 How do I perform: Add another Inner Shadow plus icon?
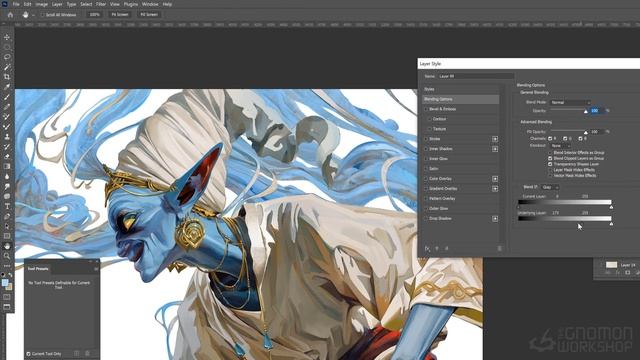(495, 149)
